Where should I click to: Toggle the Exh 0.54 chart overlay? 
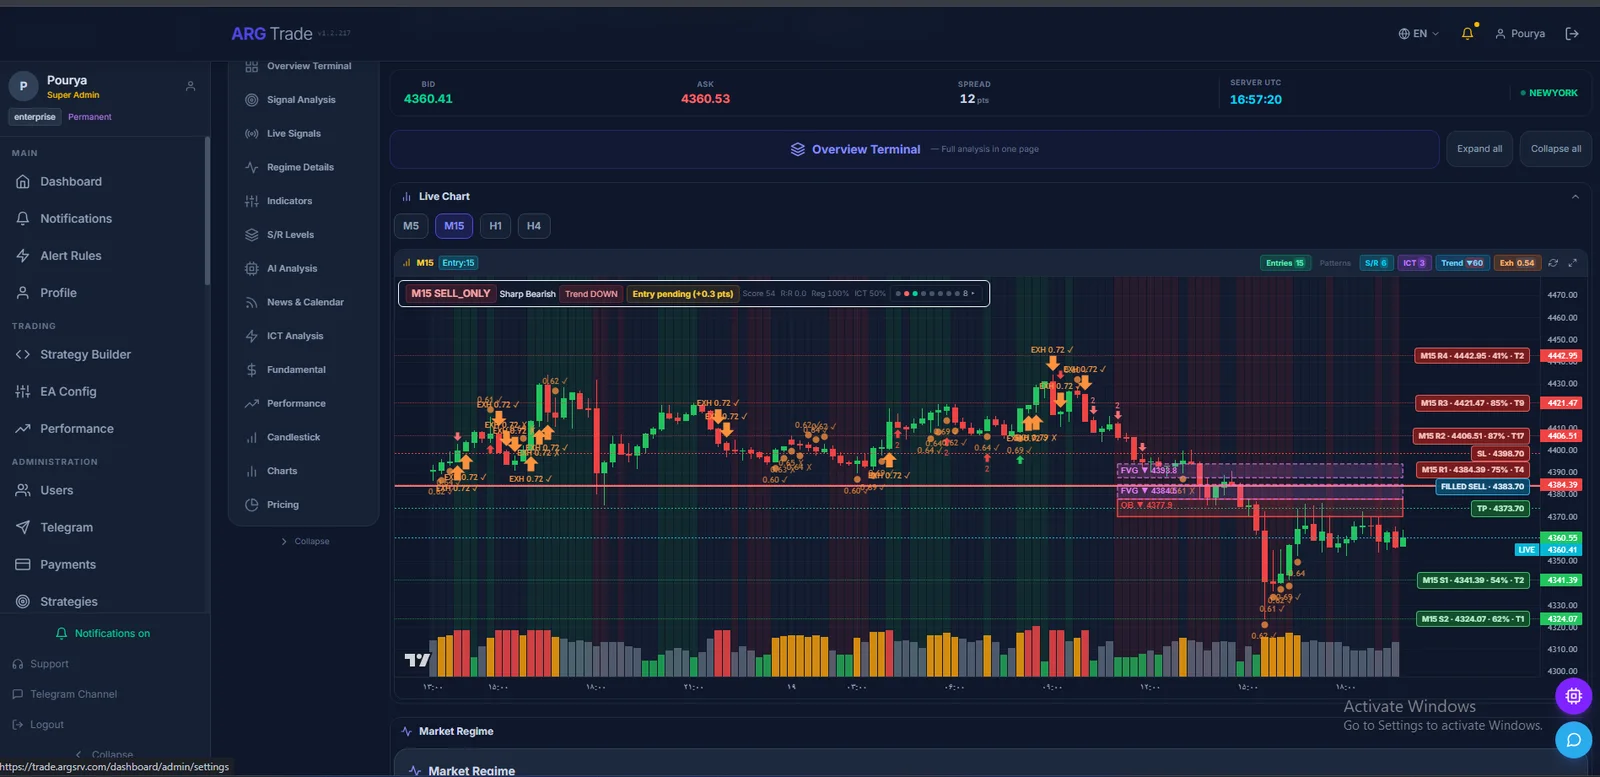point(1517,263)
